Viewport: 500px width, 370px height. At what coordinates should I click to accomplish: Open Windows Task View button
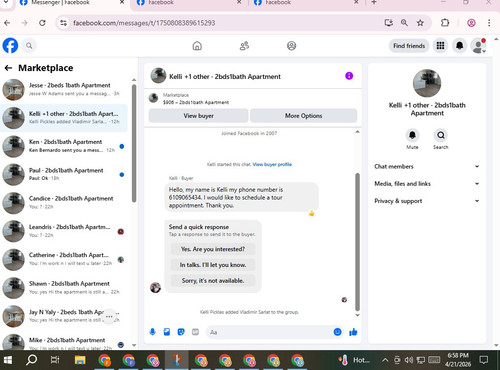pos(55,360)
